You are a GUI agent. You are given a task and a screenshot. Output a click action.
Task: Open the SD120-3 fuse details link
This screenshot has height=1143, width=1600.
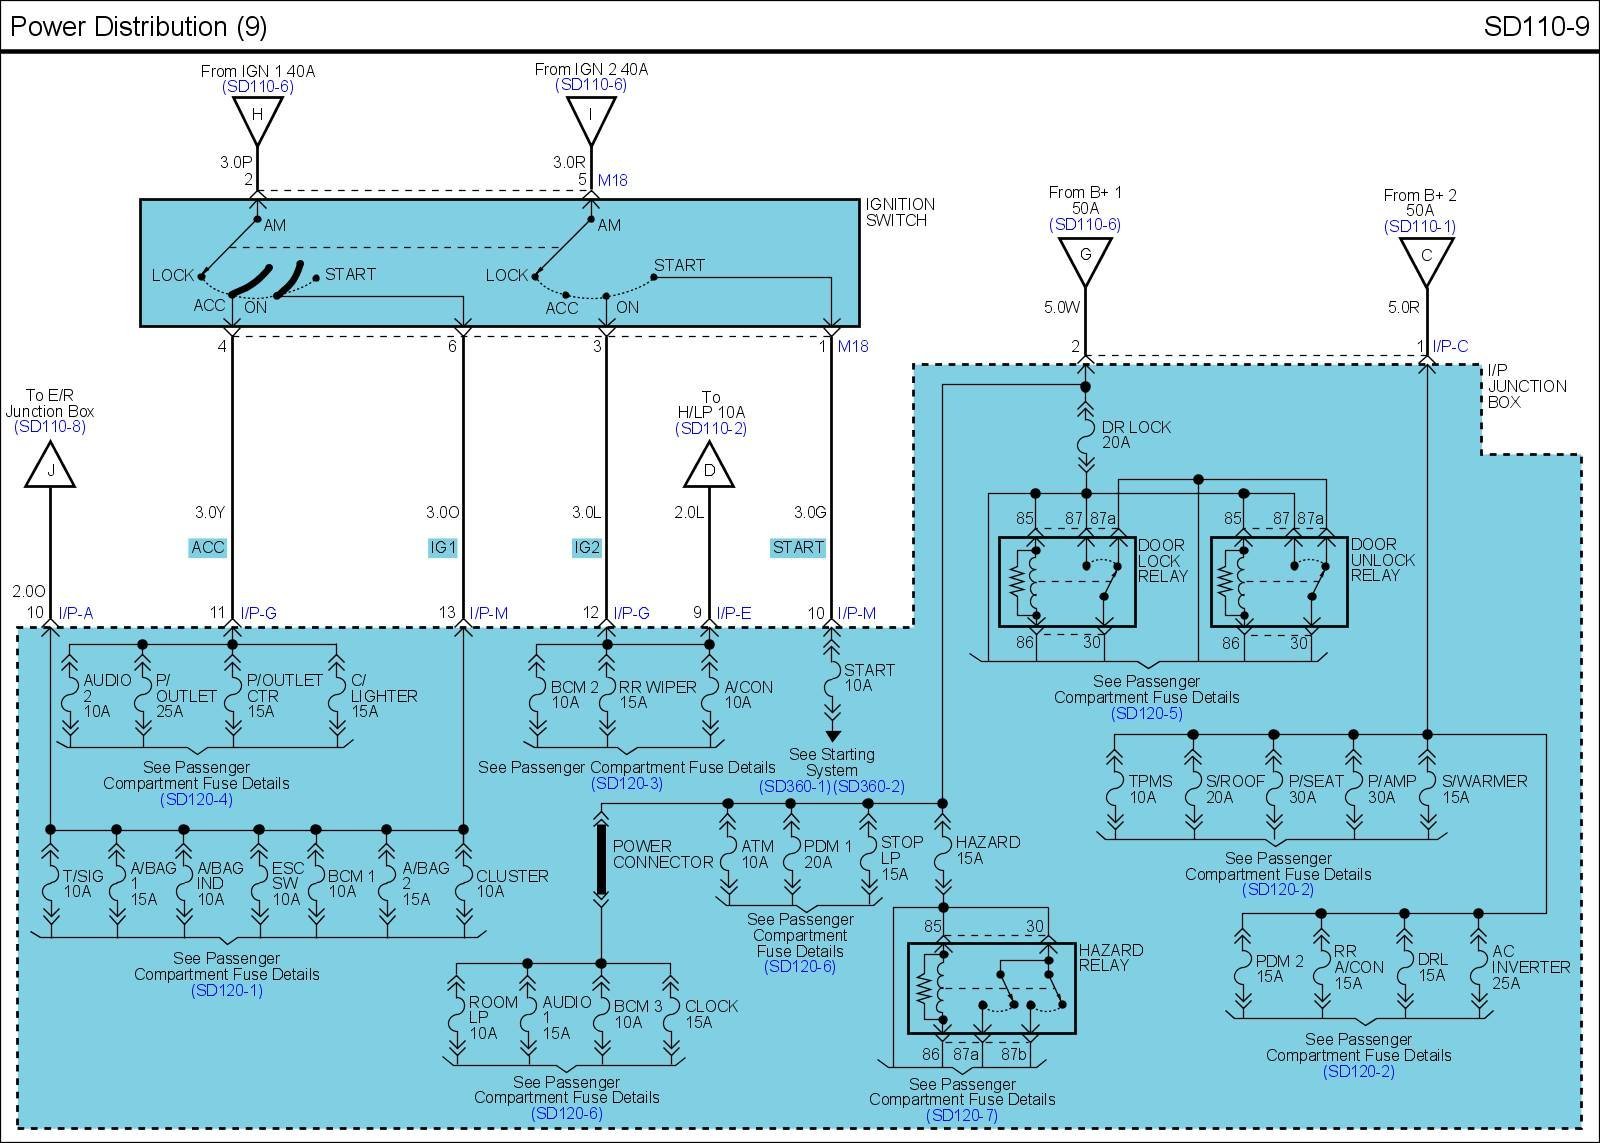[x=626, y=784]
